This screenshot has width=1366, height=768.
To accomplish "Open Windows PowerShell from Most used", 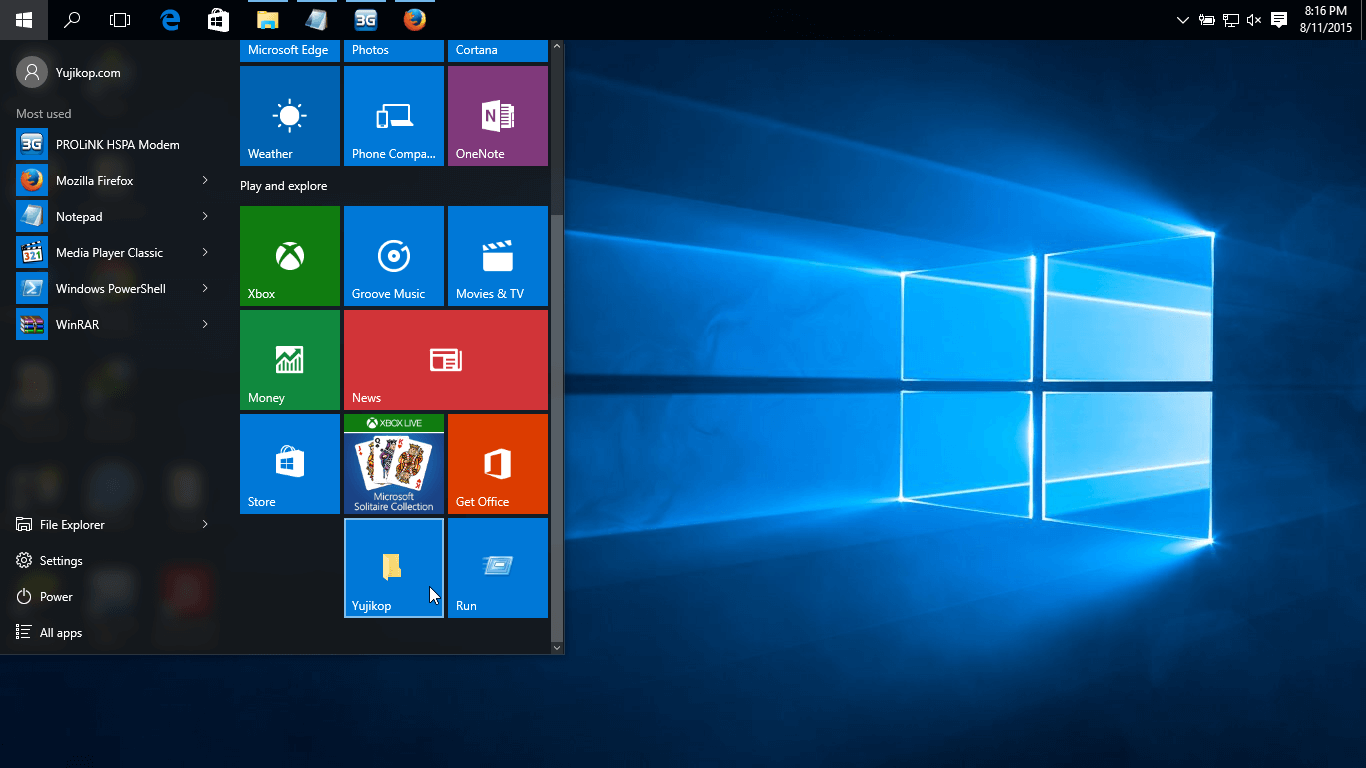I will coord(115,289).
